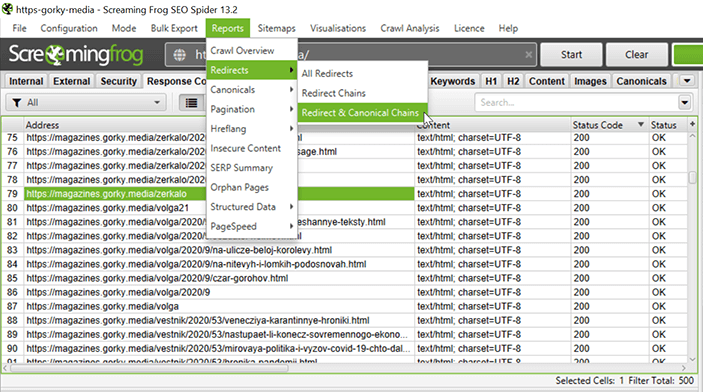The image size is (703, 392).
Task: Select SERP Summary report
Action: click(x=252, y=168)
